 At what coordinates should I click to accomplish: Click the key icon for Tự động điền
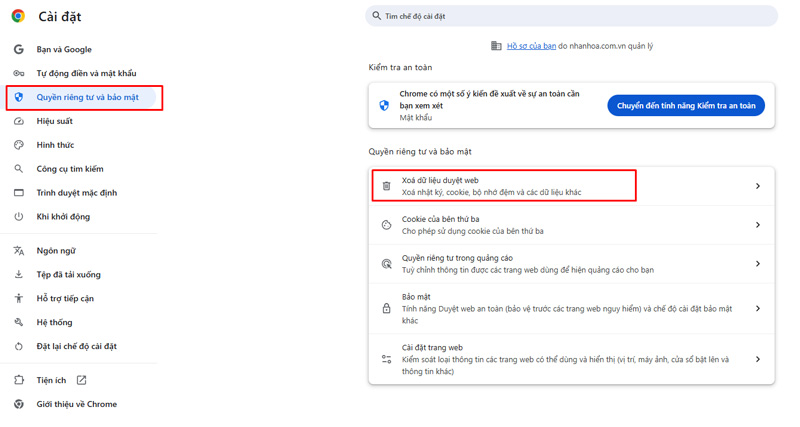point(18,73)
